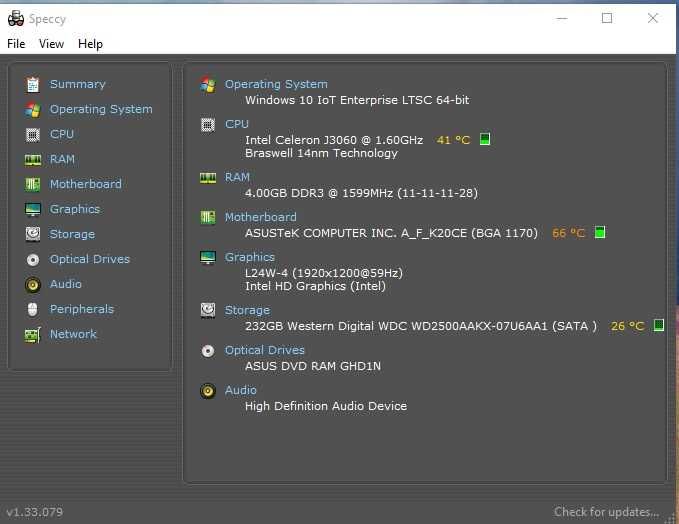Open the CPU heading link in main panel
Screen dimensions: 679x524
(x=236, y=124)
